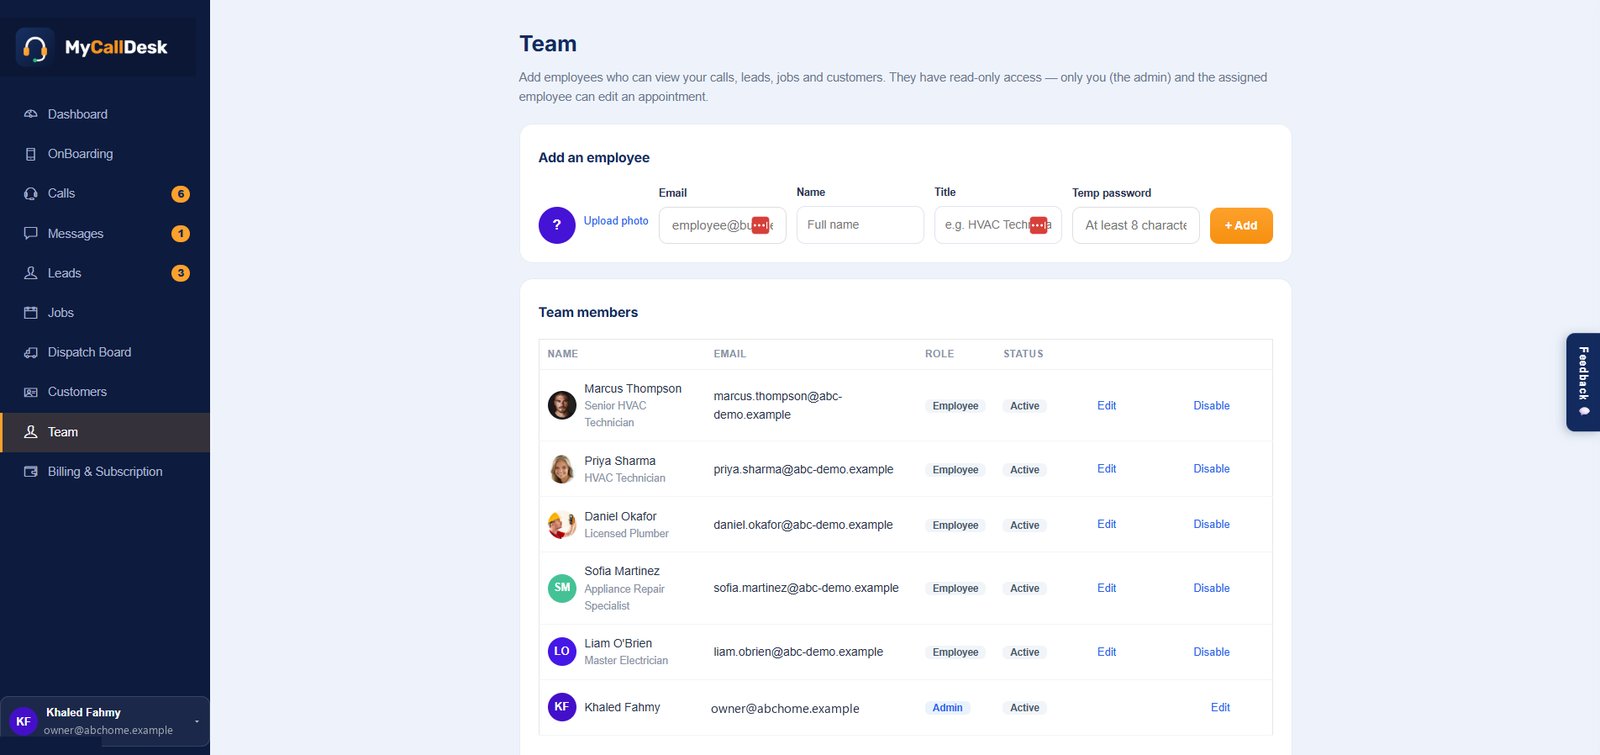Click the Jobs calendar icon

(x=31, y=313)
